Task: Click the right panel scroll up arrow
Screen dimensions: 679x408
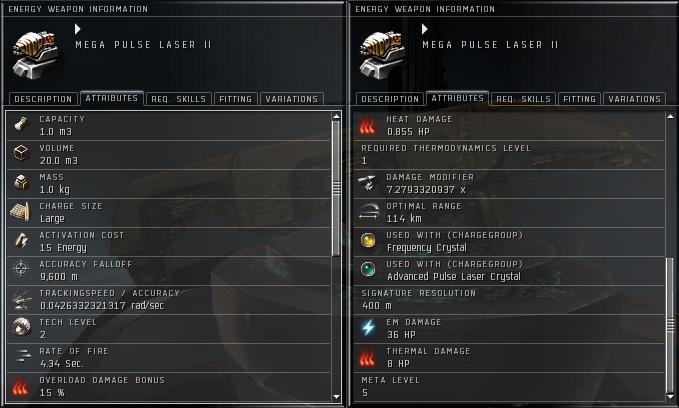Action: (x=670, y=116)
